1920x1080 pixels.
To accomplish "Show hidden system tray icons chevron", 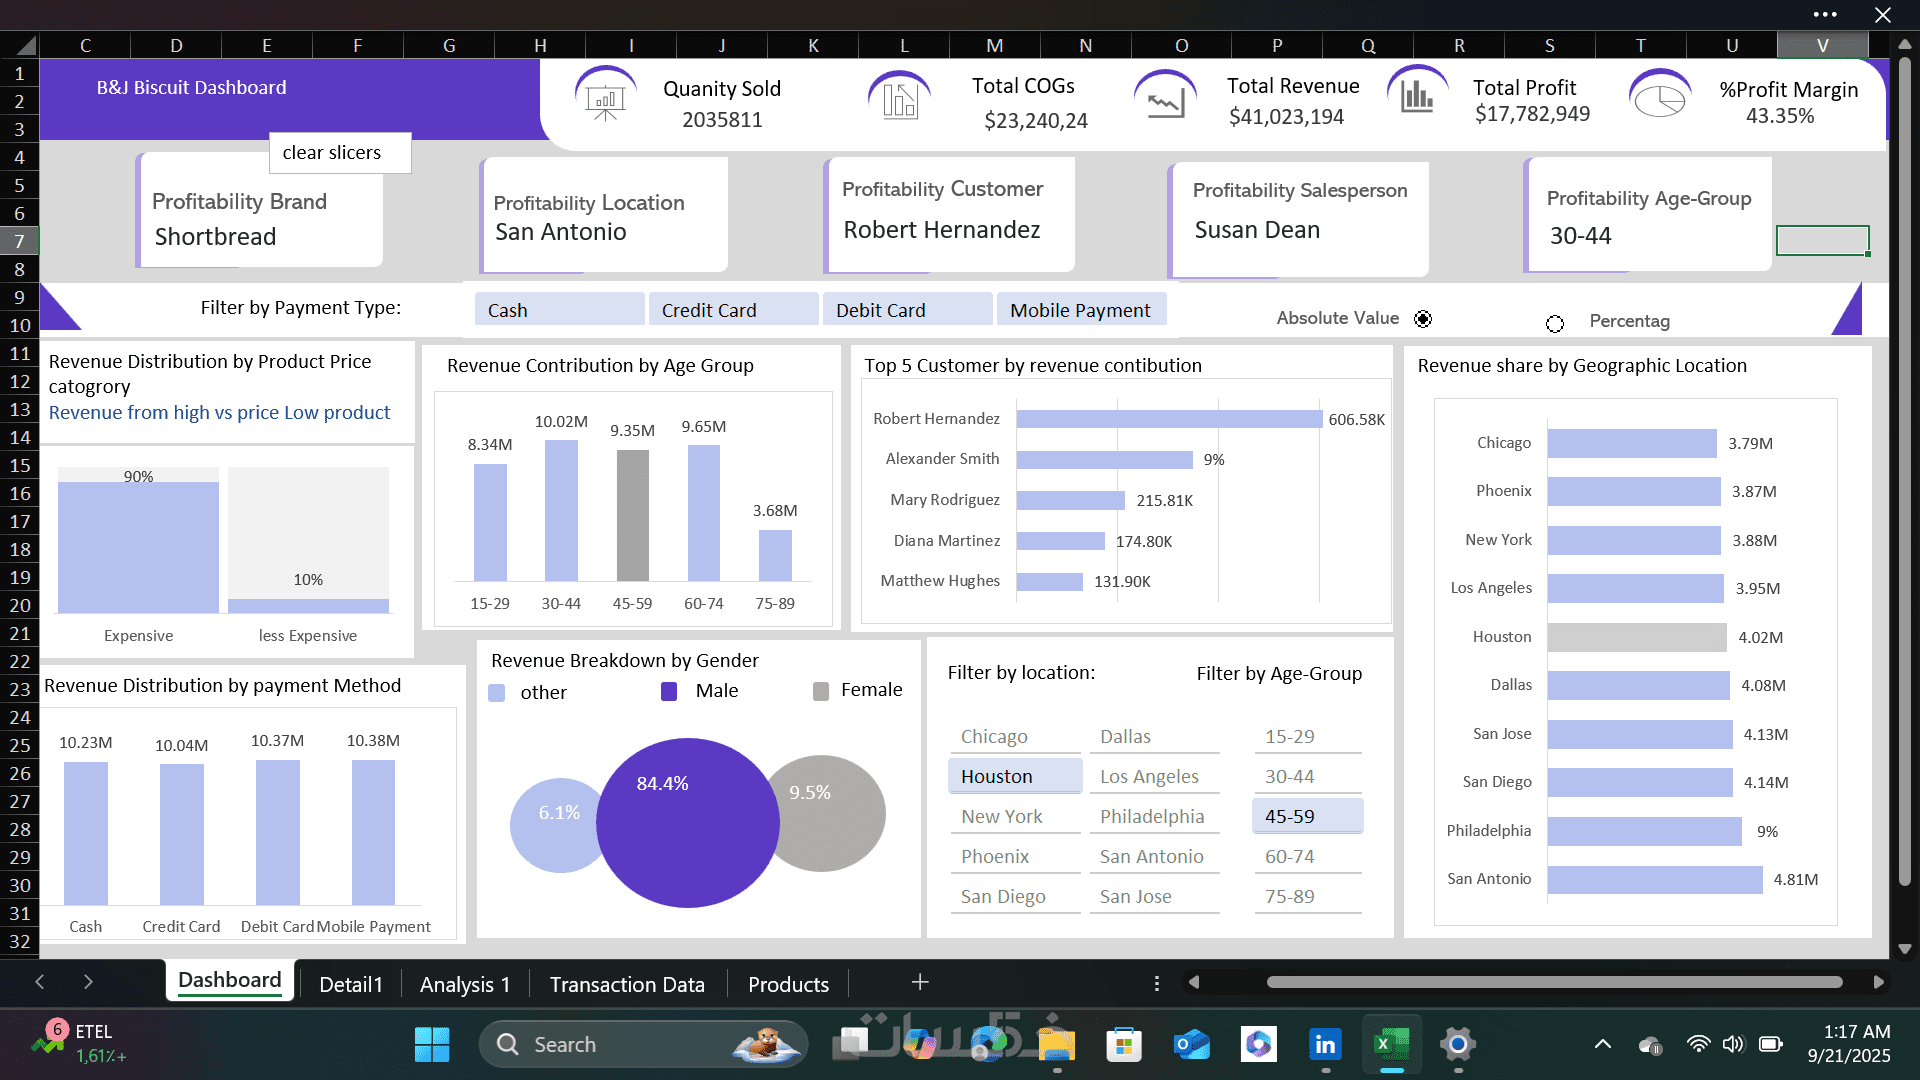I will 1602,1044.
